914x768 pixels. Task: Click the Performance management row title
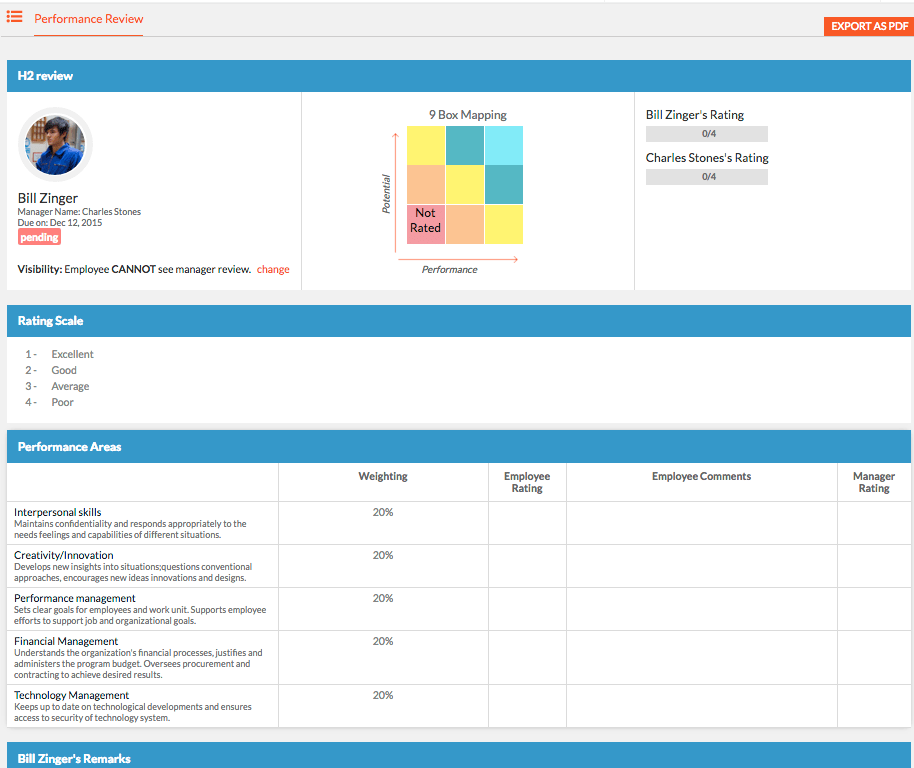point(75,598)
